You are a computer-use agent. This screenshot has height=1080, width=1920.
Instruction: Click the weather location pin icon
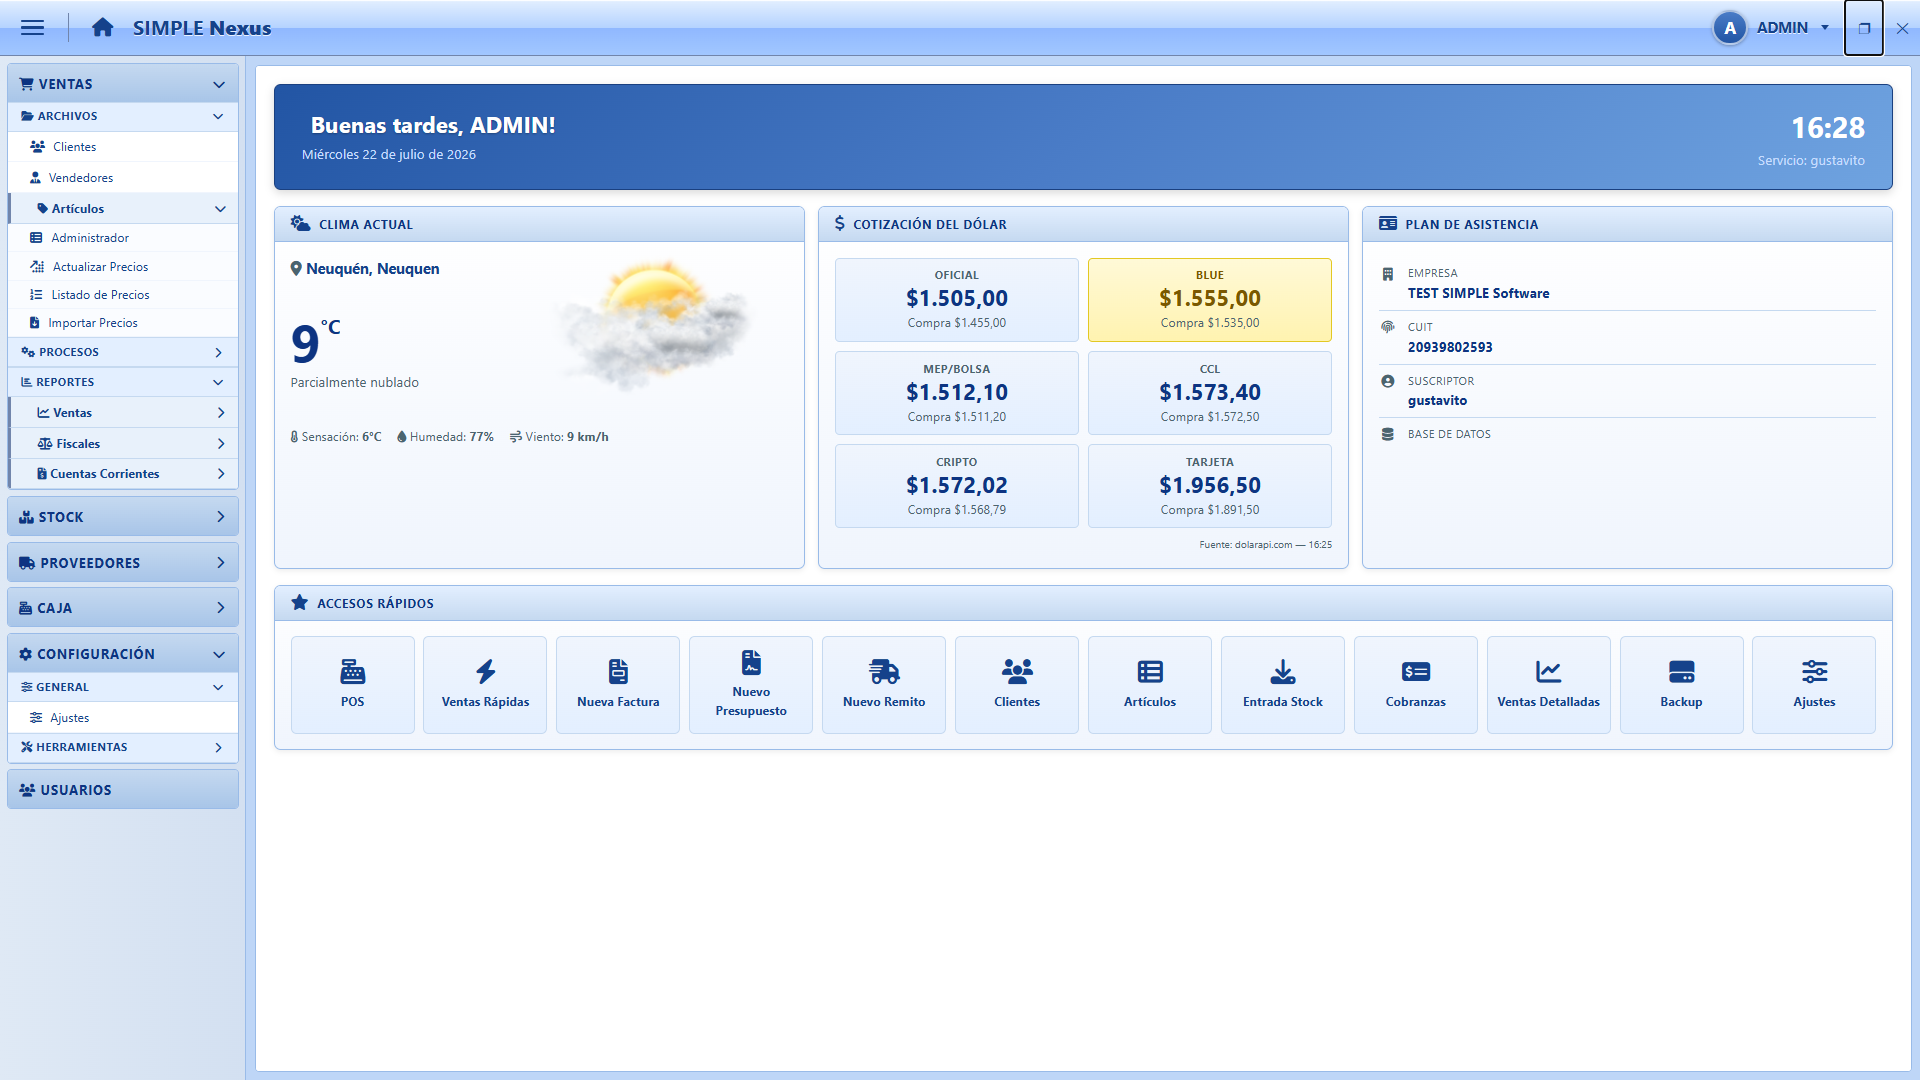click(x=296, y=269)
